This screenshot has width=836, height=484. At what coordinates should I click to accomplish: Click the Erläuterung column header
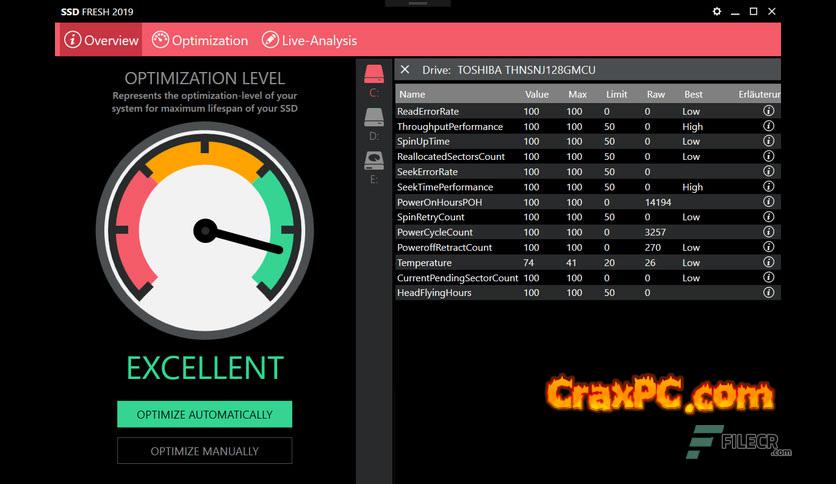point(759,94)
